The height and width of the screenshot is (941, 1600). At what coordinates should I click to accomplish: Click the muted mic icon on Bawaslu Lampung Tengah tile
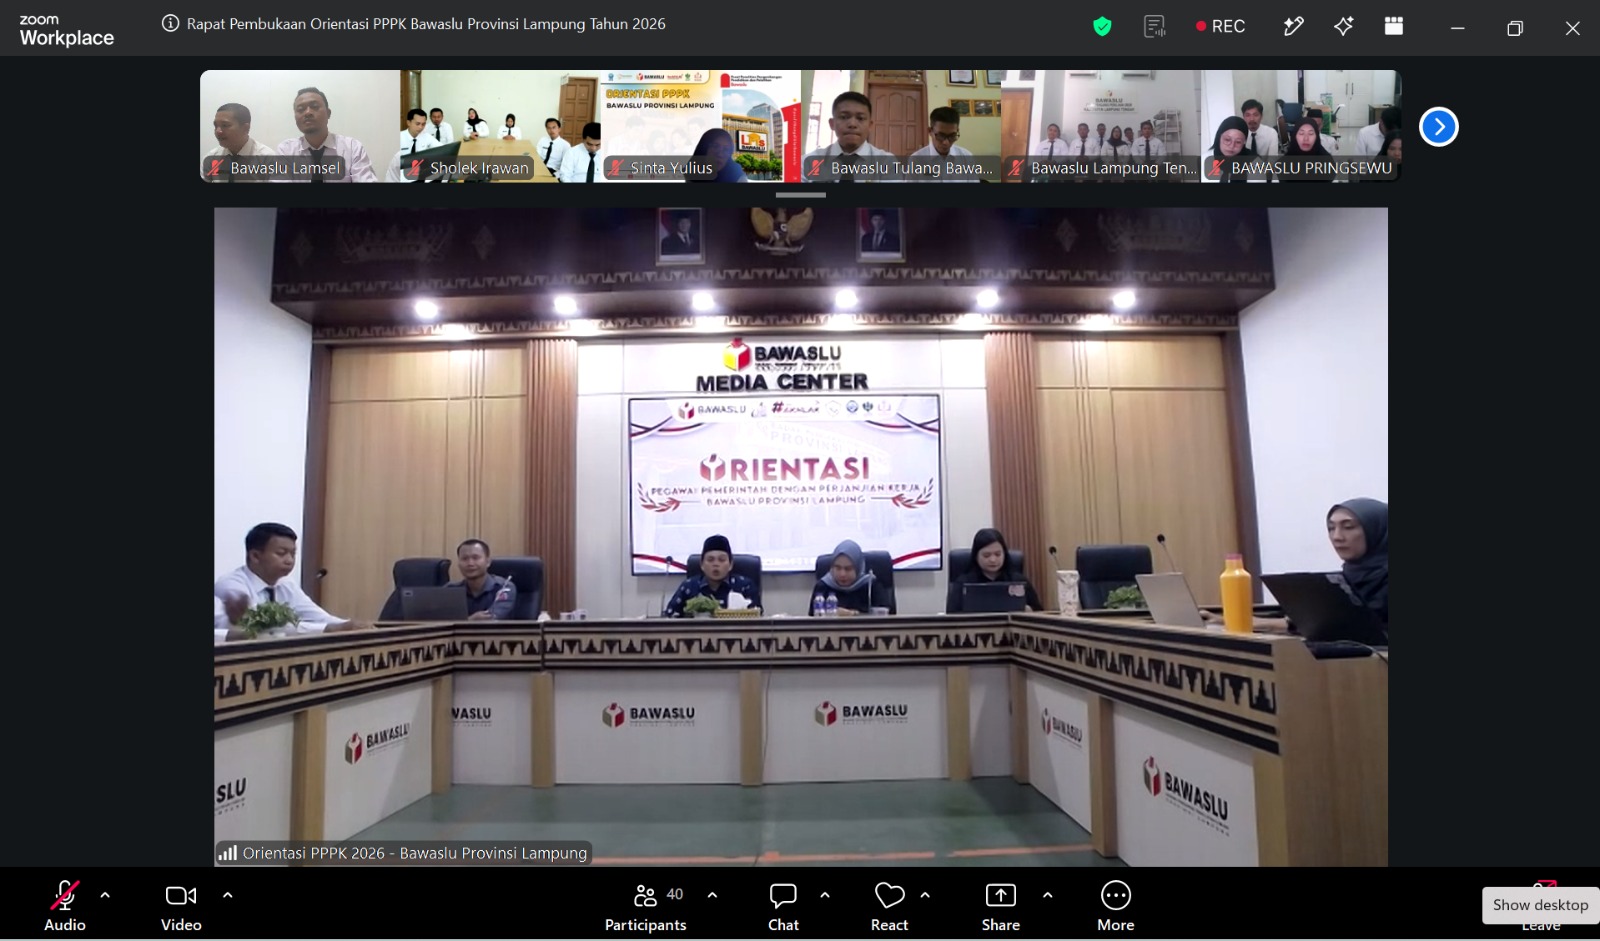[x=1016, y=168]
